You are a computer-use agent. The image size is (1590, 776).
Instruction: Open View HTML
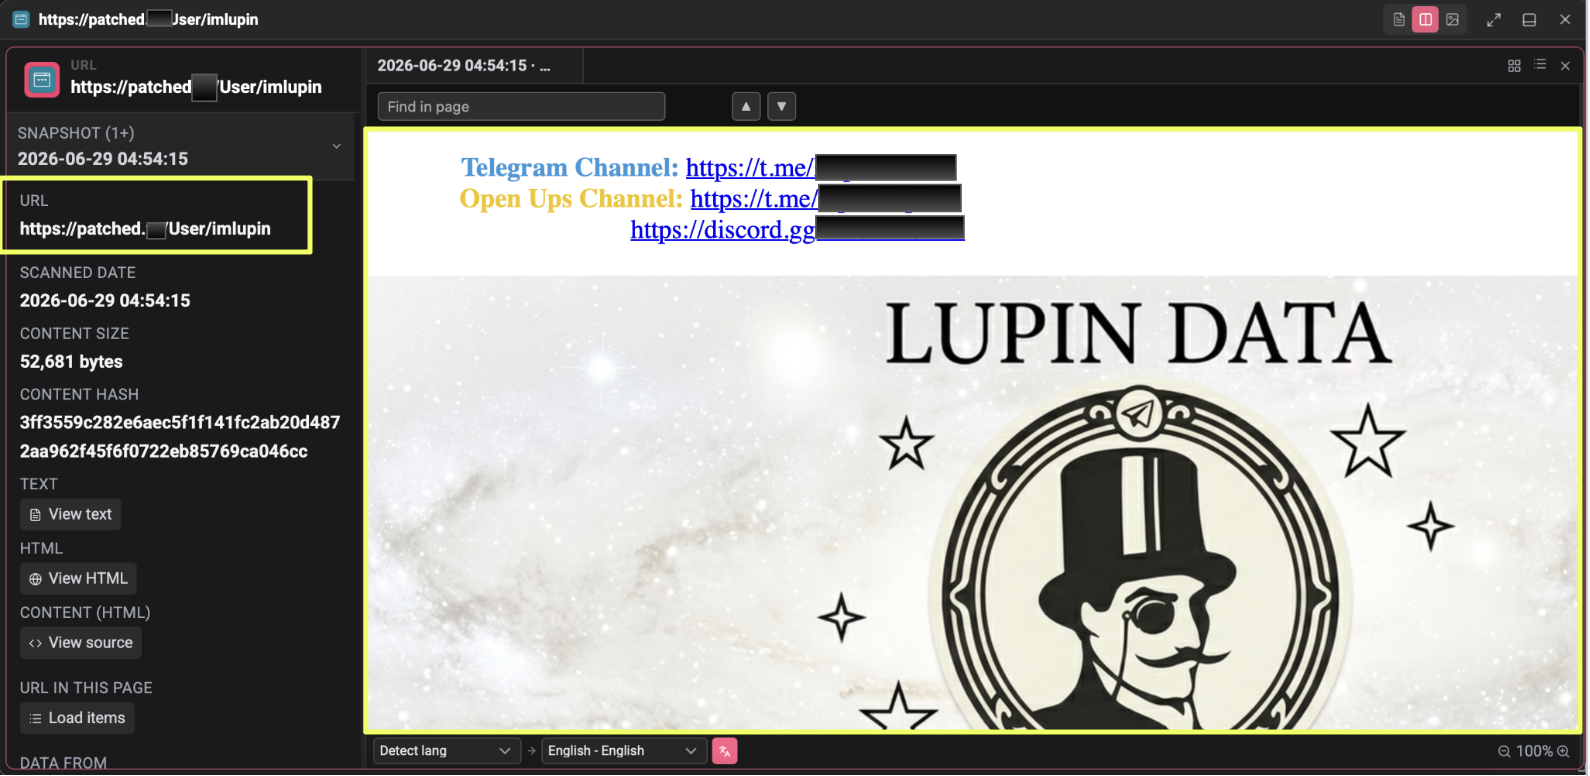click(79, 579)
